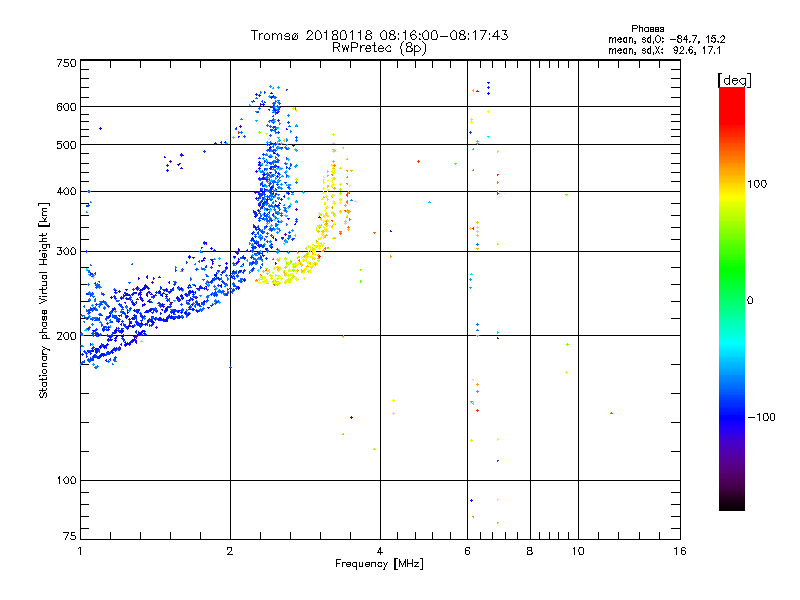Click the '[deg]' colorbar unit label
800x600 pixels.
pos(734,80)
